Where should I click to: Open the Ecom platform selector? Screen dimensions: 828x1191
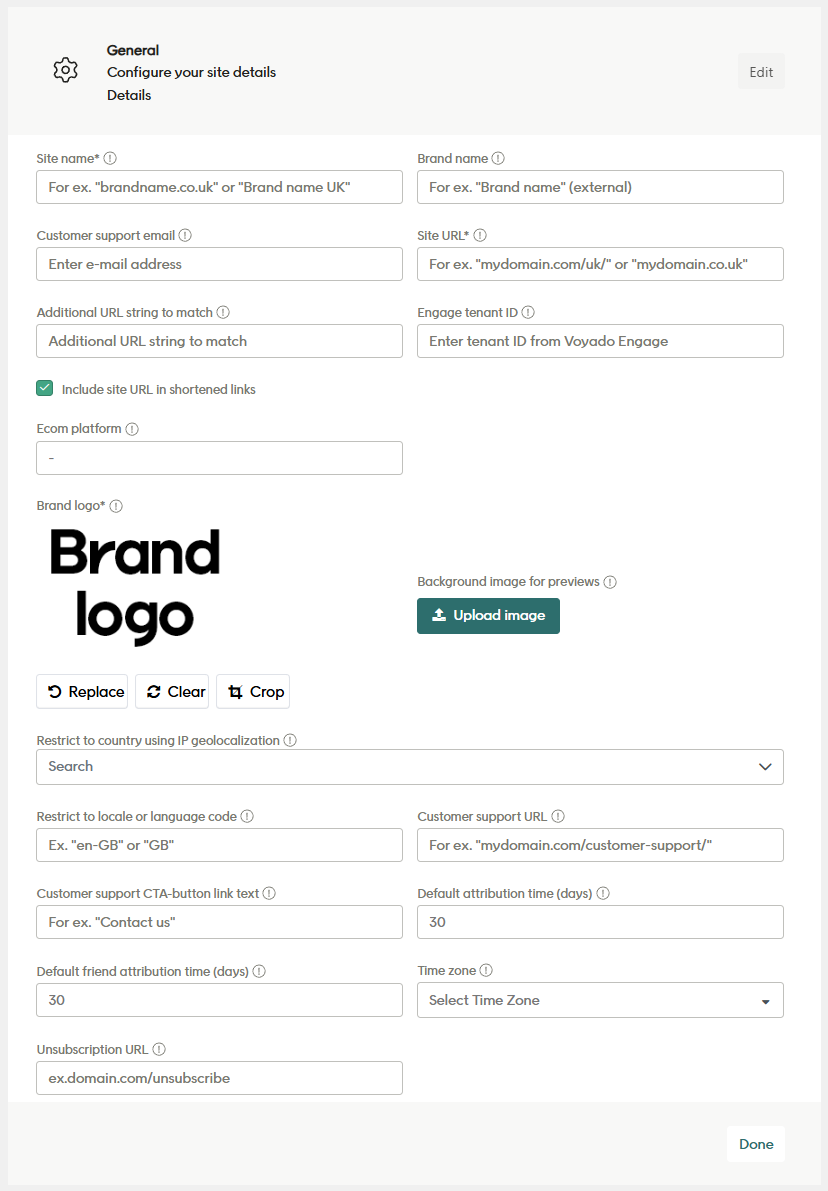point(219,458)
